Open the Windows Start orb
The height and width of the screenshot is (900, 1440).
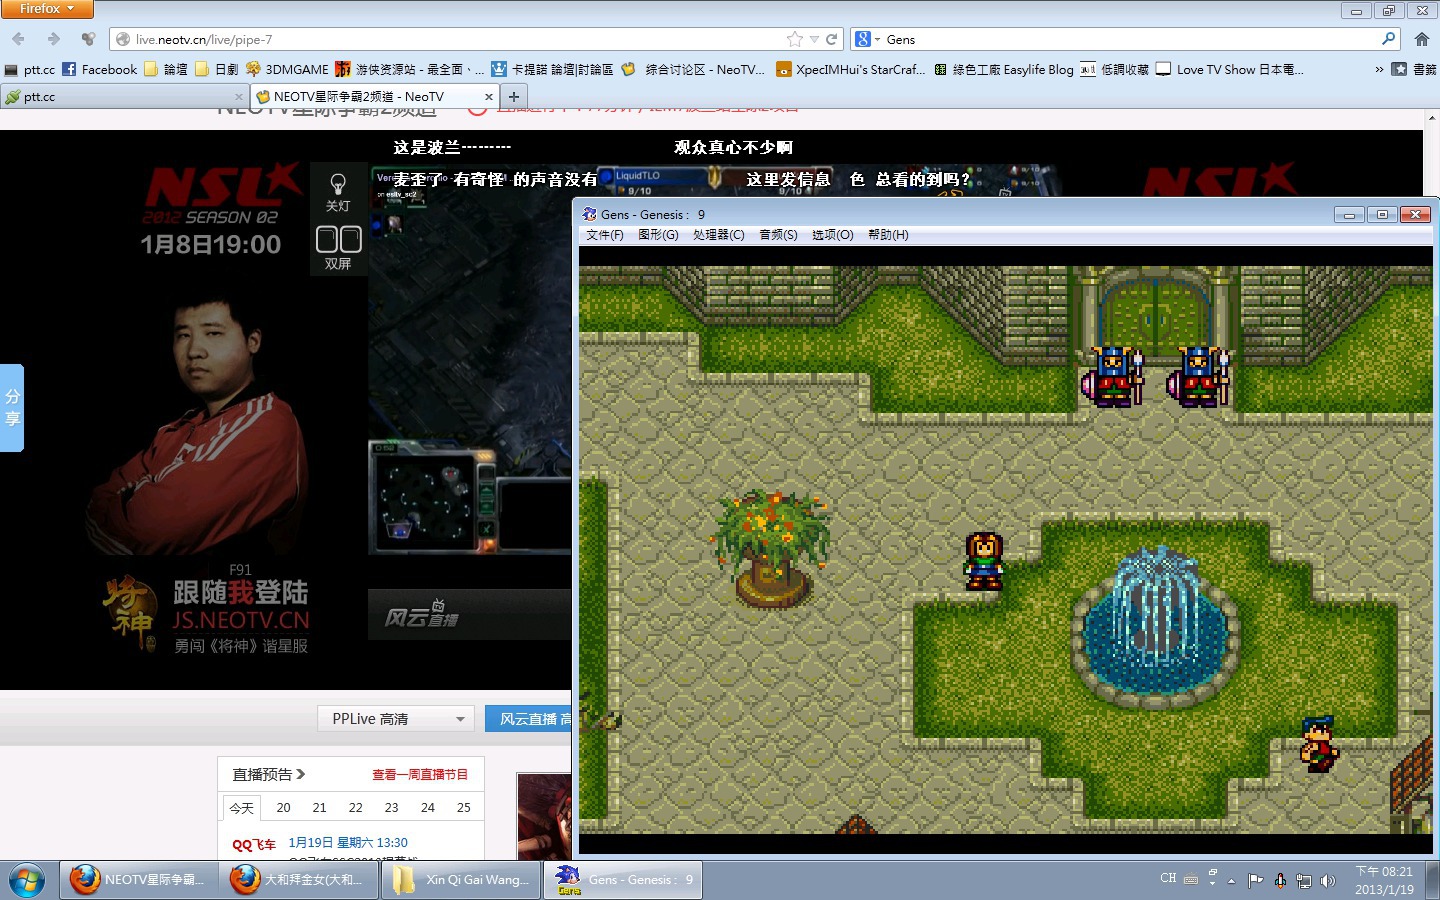[x=27, y=880]
